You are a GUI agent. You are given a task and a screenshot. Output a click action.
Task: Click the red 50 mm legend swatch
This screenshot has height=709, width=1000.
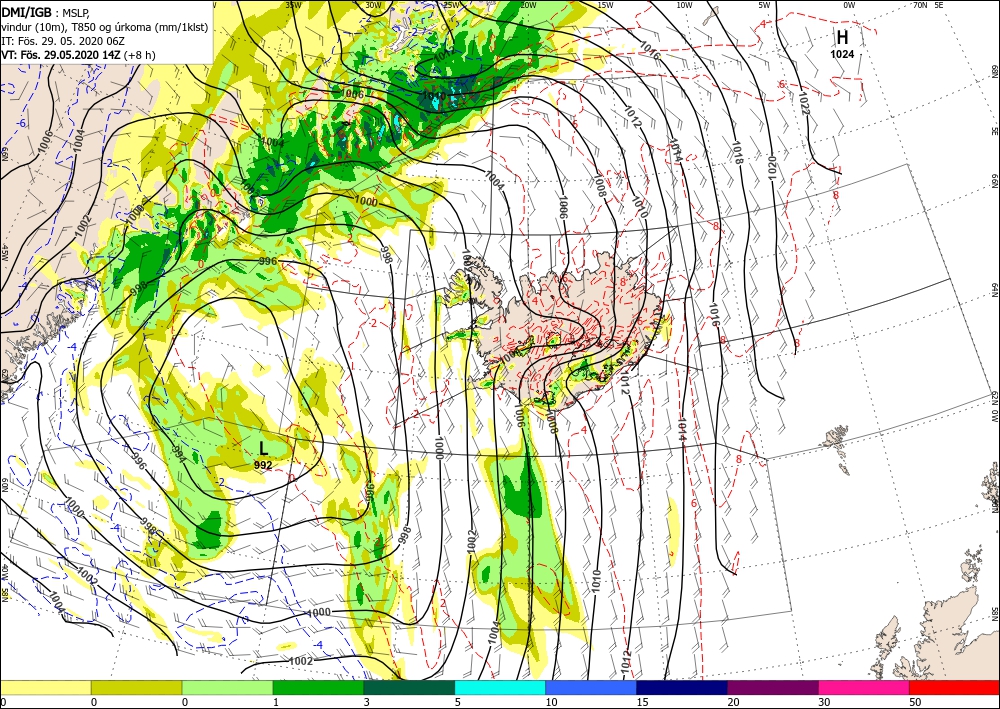point(954,687)
